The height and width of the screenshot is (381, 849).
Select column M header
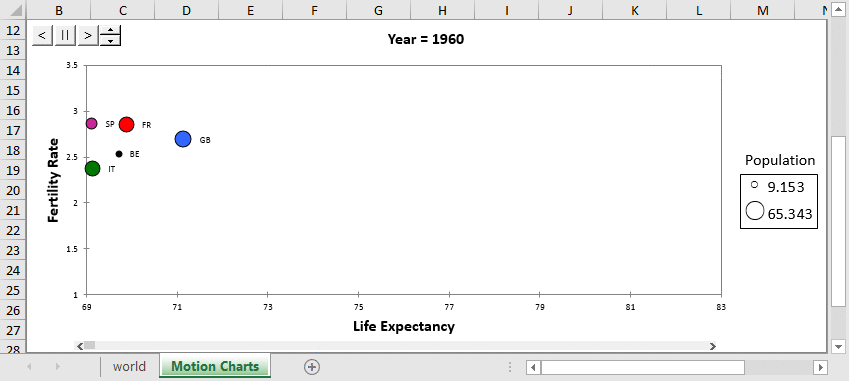click(763, 10)
